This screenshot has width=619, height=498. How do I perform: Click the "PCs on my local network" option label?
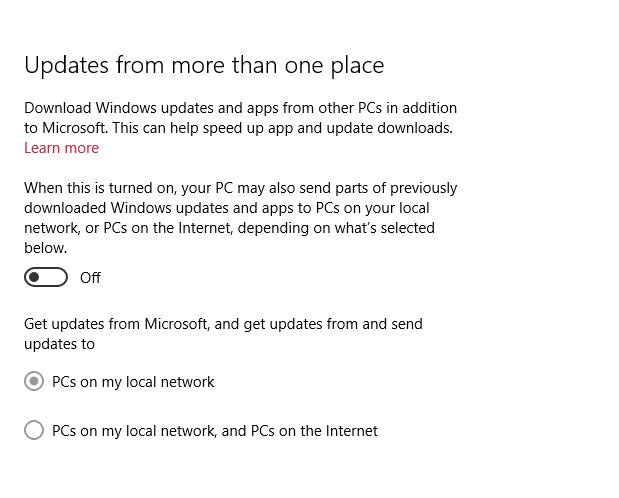pyautogui.click(x=133, y=382)
